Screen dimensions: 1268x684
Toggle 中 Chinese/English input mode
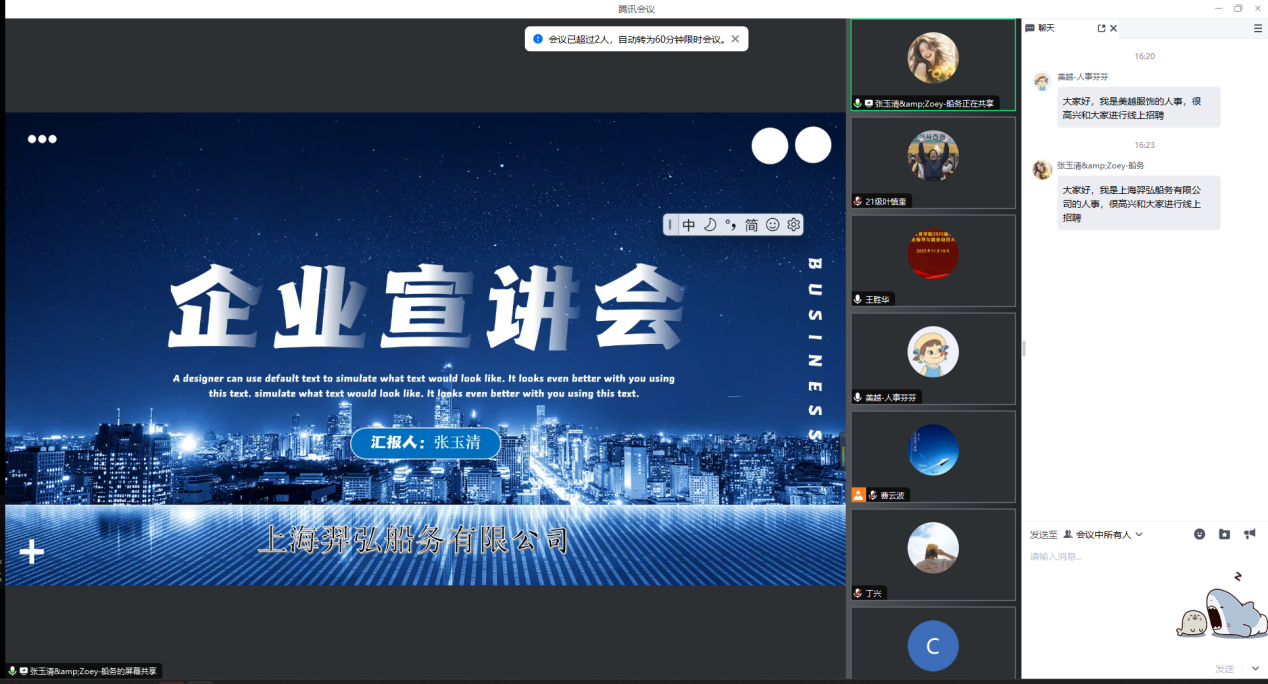point(689,225)
